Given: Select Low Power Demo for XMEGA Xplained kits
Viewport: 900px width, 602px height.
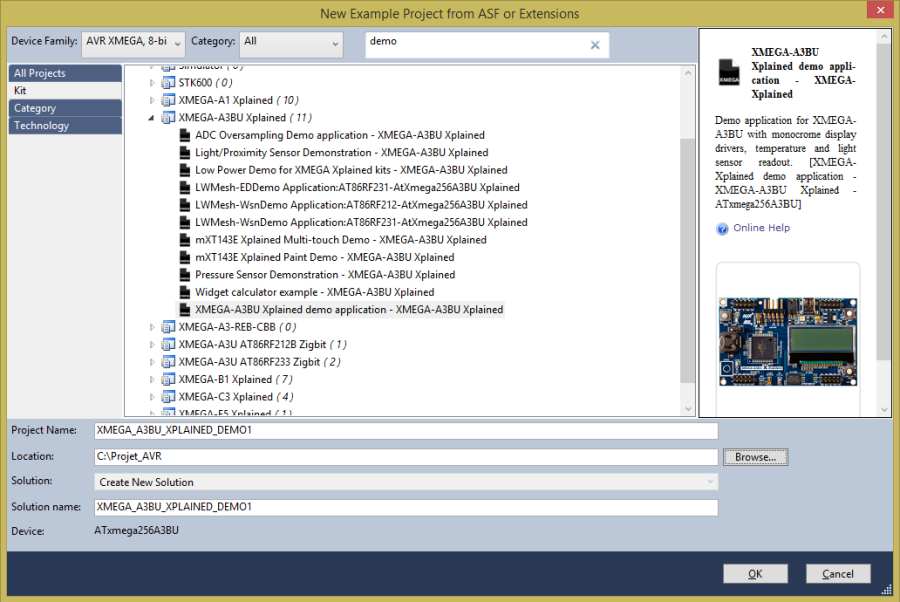Looking at the screenshot, I should click(x=350, y=170).
